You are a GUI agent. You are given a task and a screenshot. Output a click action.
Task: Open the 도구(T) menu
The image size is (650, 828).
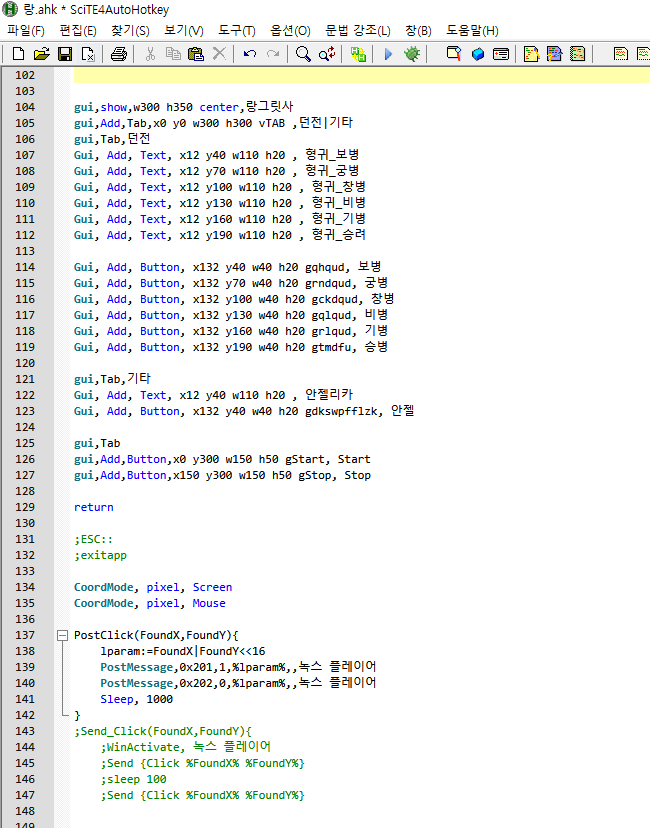[237, 31]
